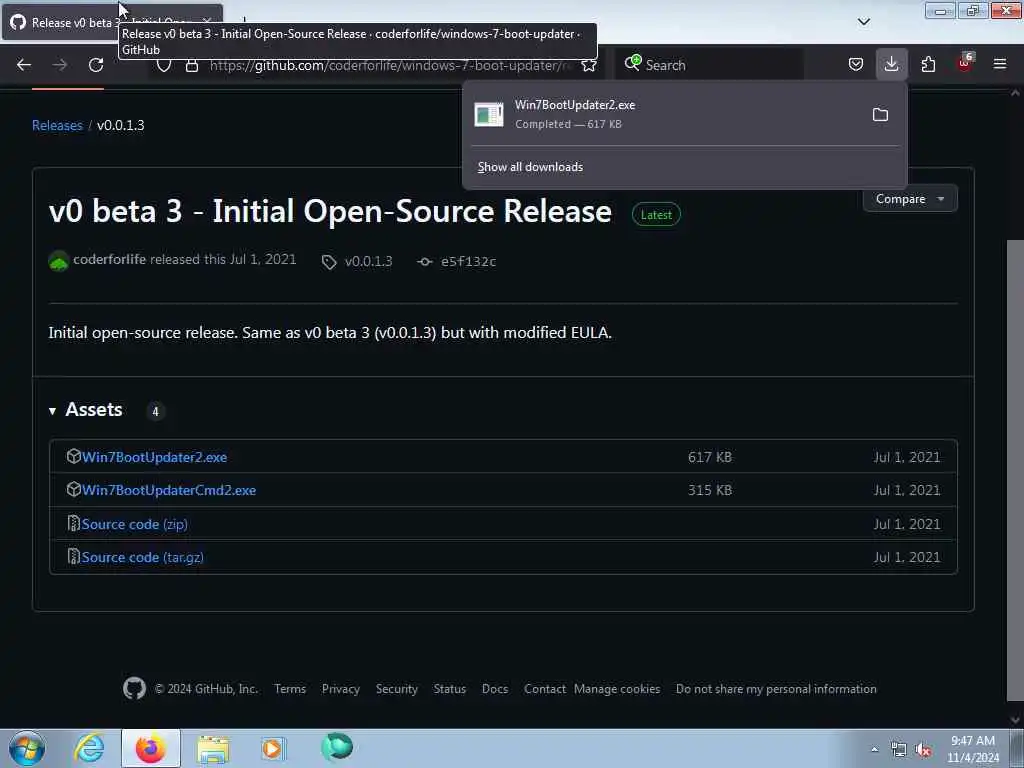1024x768 pixels.
Task: Open the tracking protection shield icon
Action: 164,65
